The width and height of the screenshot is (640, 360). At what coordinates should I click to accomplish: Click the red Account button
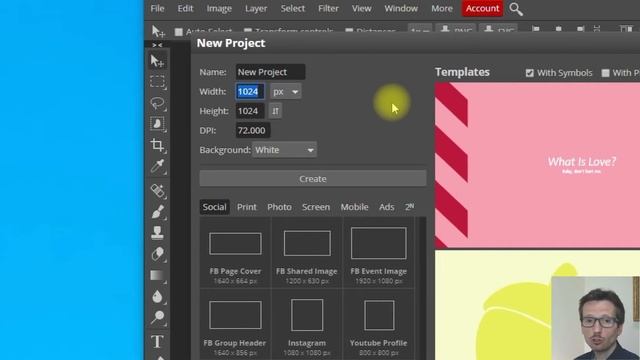click(482, 9)
